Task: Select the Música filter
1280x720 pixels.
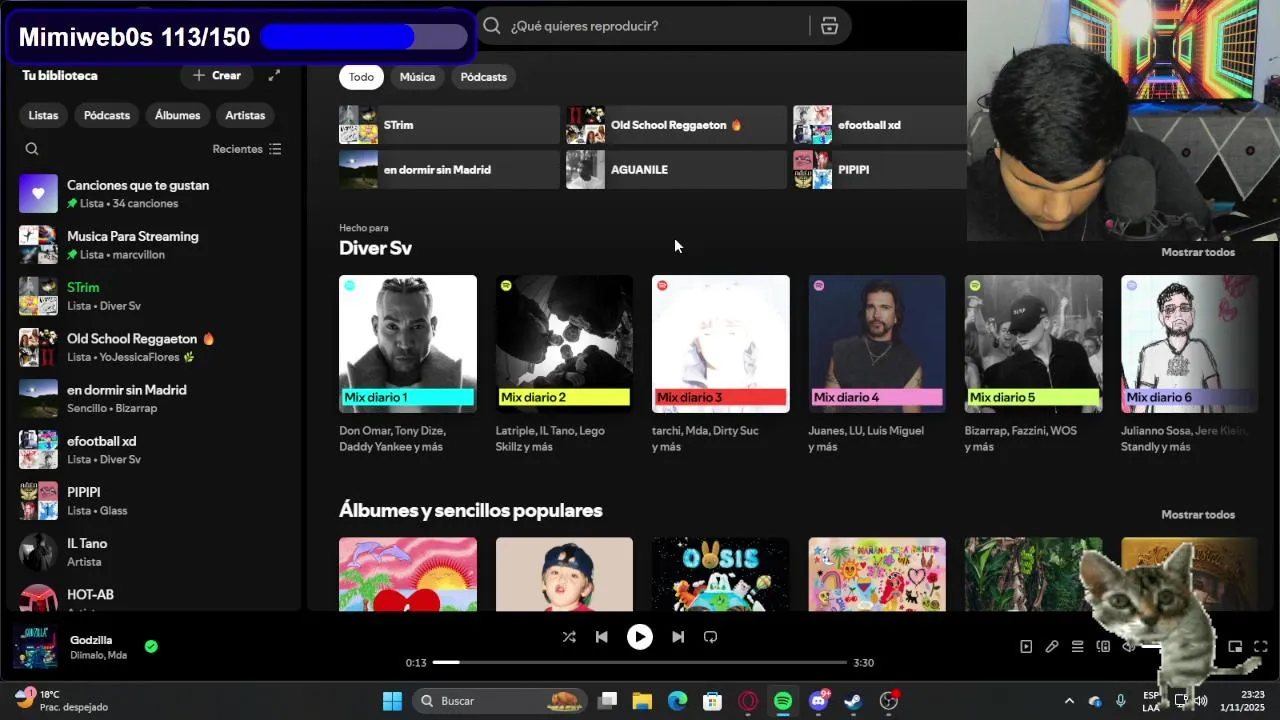Action: click(x=417, y=77)
